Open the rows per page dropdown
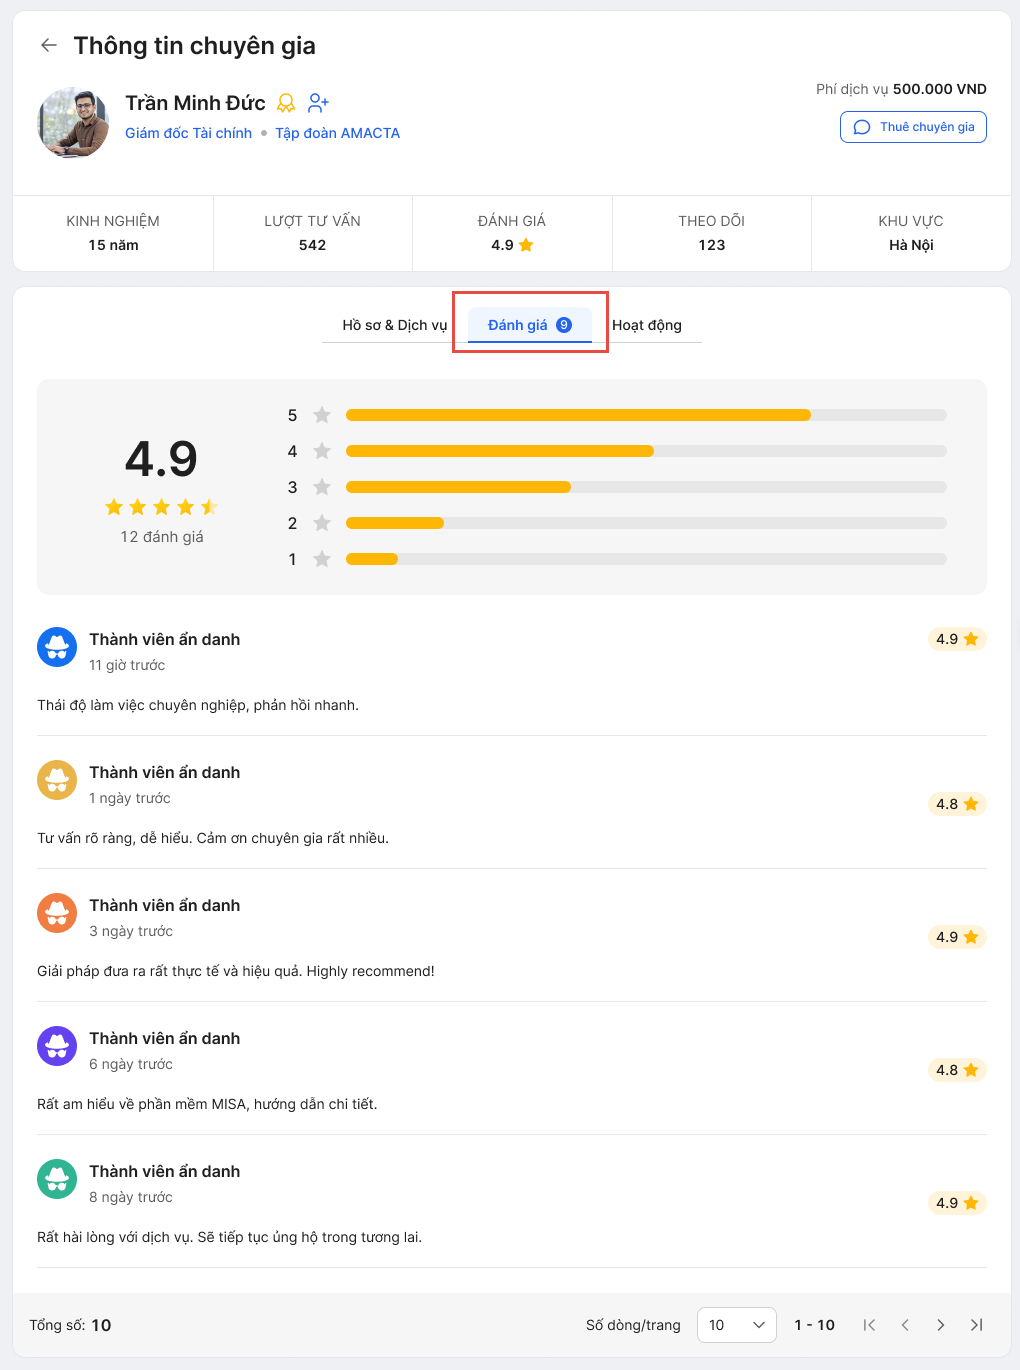This screenshot has width=1020, height=1370. [x=737, y=1325]
